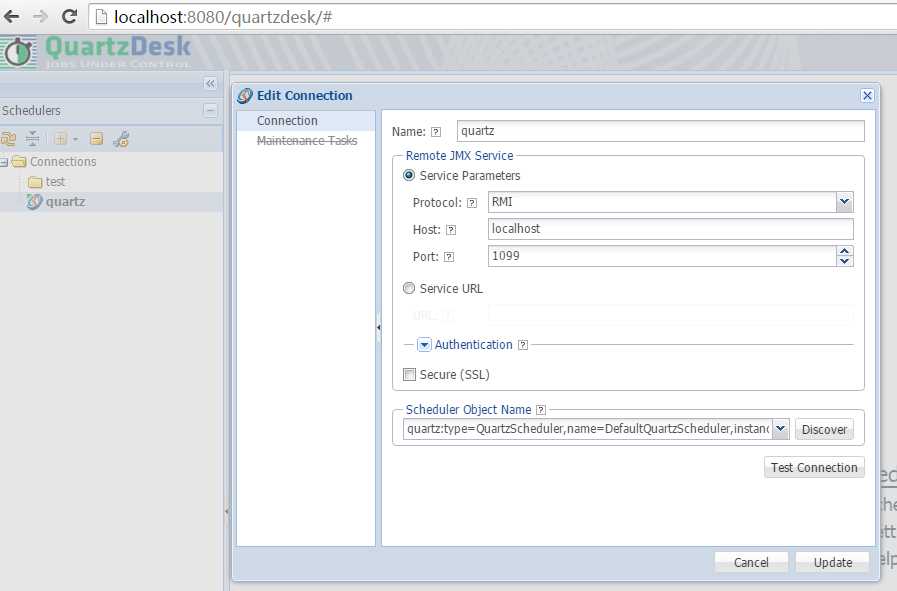
Task: Click the Scheduler Object Name help icon
Action: pos(541,410)
